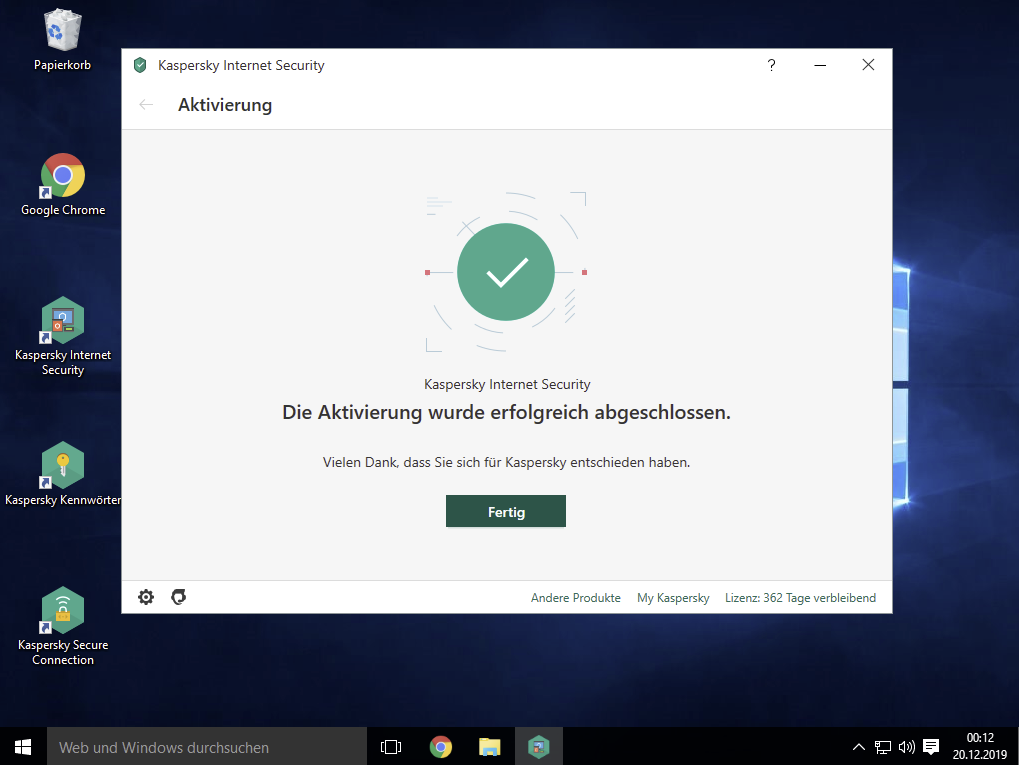Click the Web und Windows durchsuchen search box
The image size is (1019, 765).
(x=207, y=747)
